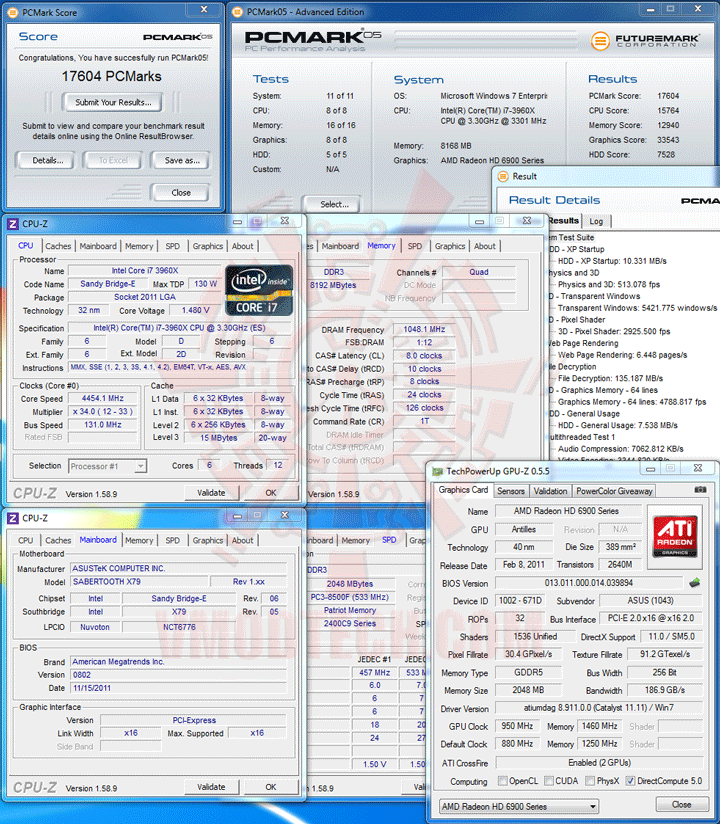Image resolution: width=720 pixels, height=824 pixels.
Task: Click the Bus Speed value 131.0 MHz
Action: click(102, 425)
